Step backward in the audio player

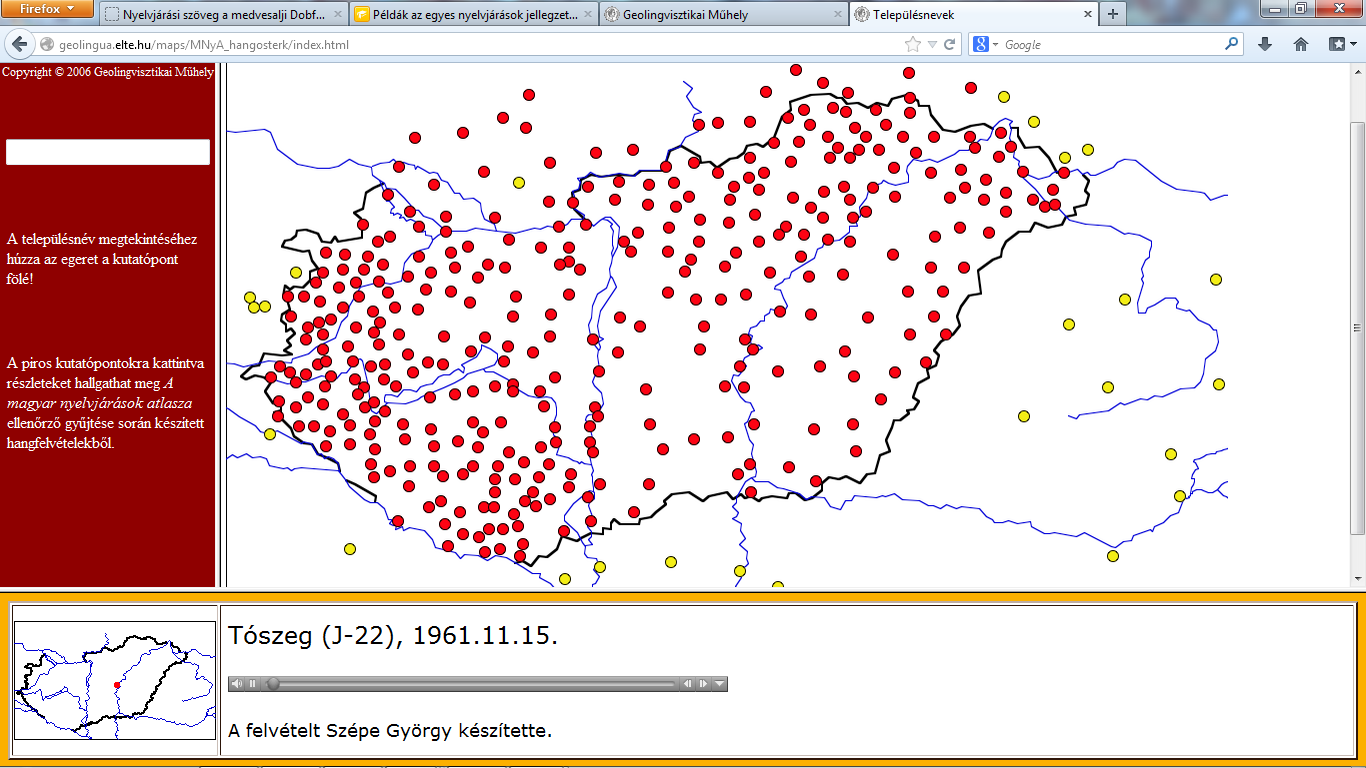[x=688, y=684]
